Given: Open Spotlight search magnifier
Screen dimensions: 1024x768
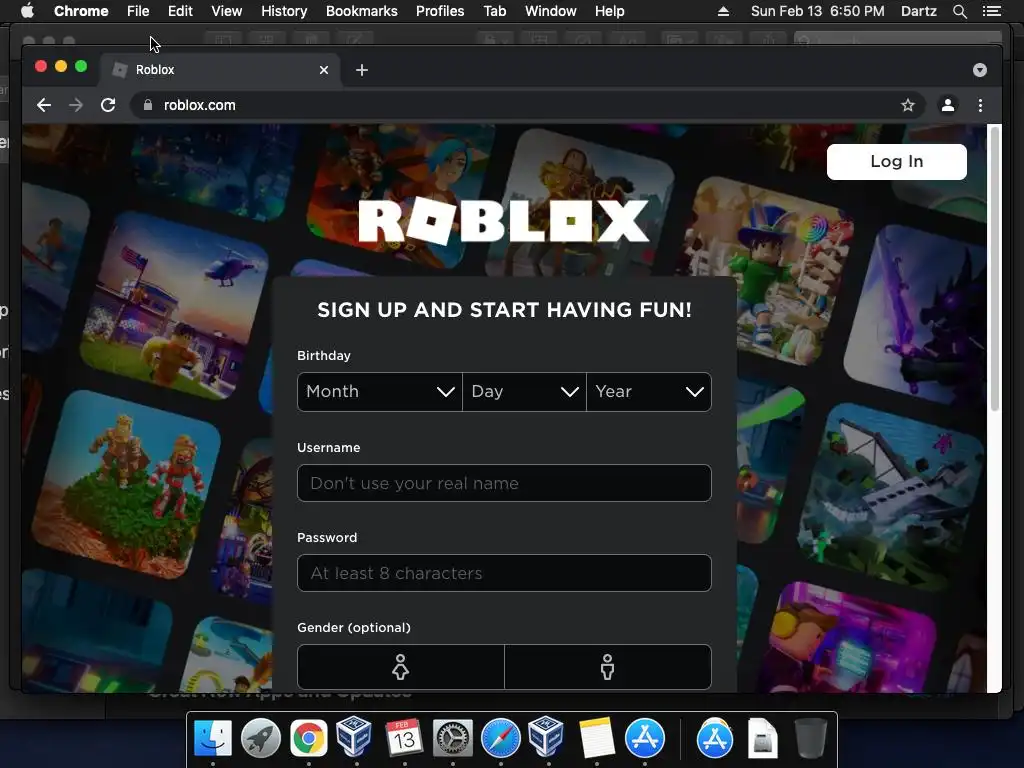Looking at the screenshot, I should 959,11.
